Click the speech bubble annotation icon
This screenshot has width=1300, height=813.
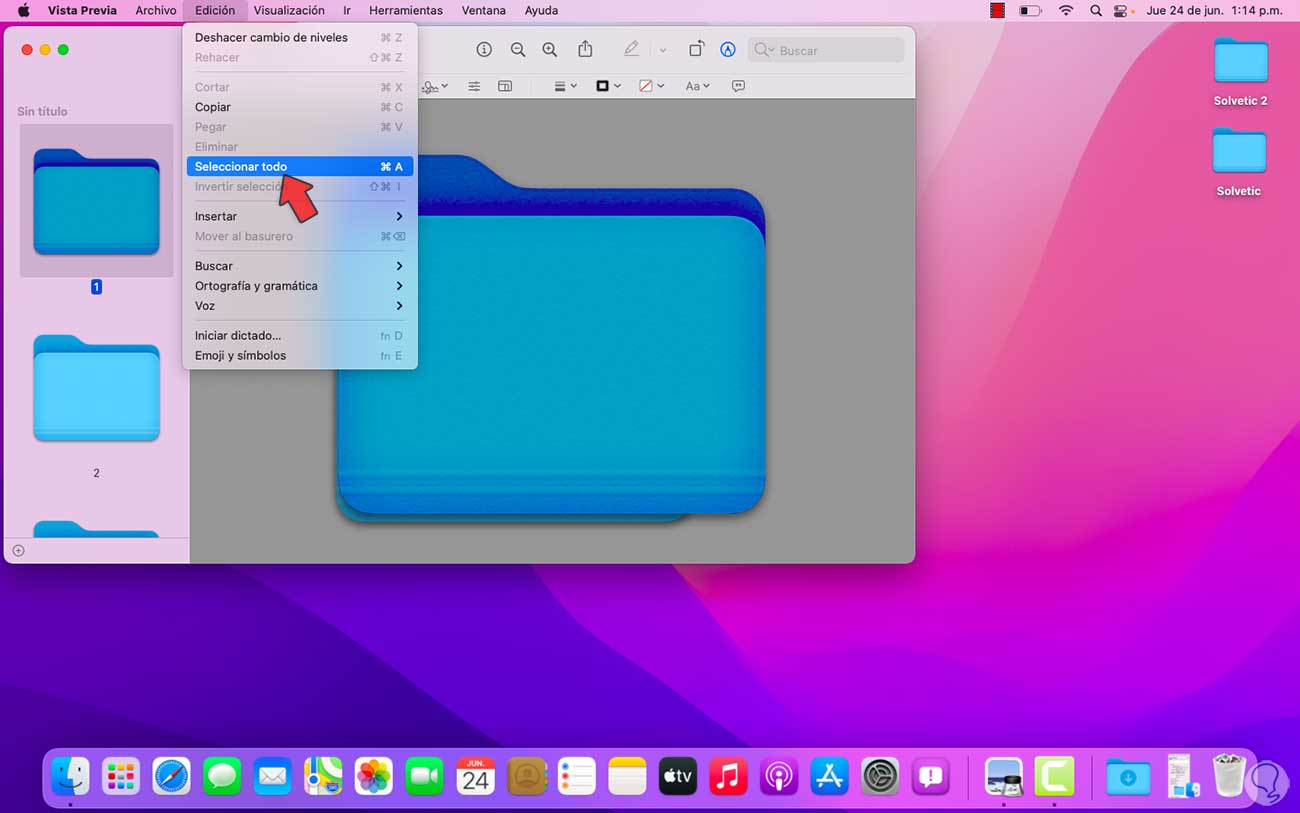(x=738, y=87)
